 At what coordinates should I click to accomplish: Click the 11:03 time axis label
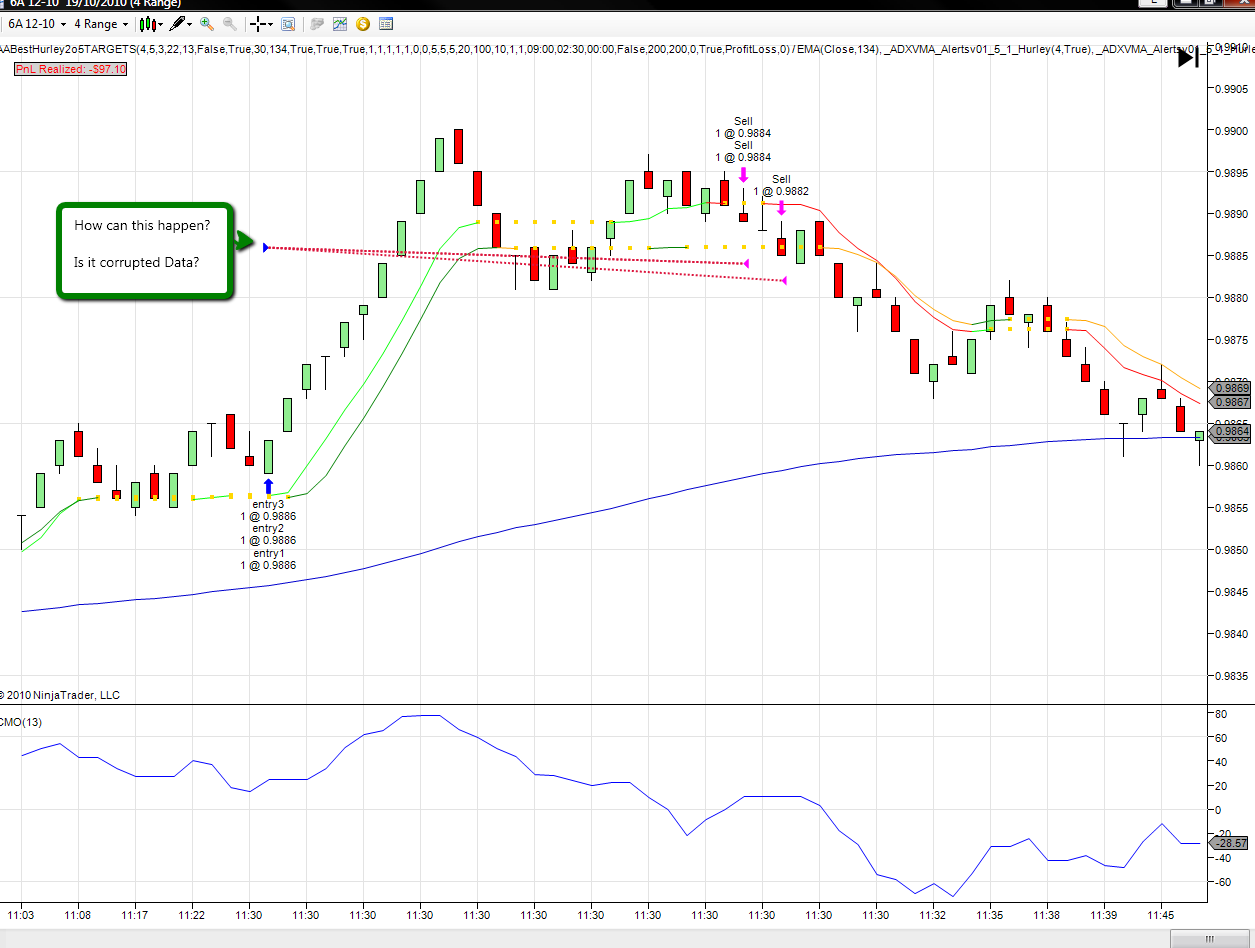(21, 914)
